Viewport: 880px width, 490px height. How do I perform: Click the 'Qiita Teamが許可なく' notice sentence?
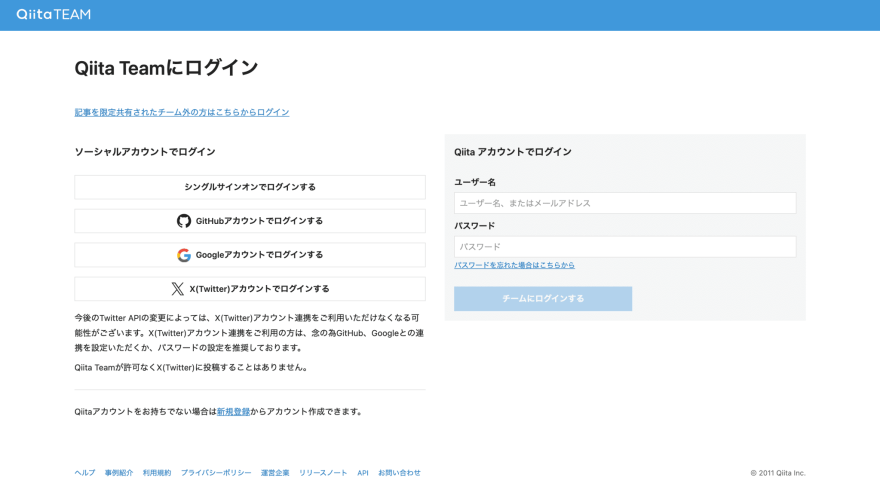191,368
